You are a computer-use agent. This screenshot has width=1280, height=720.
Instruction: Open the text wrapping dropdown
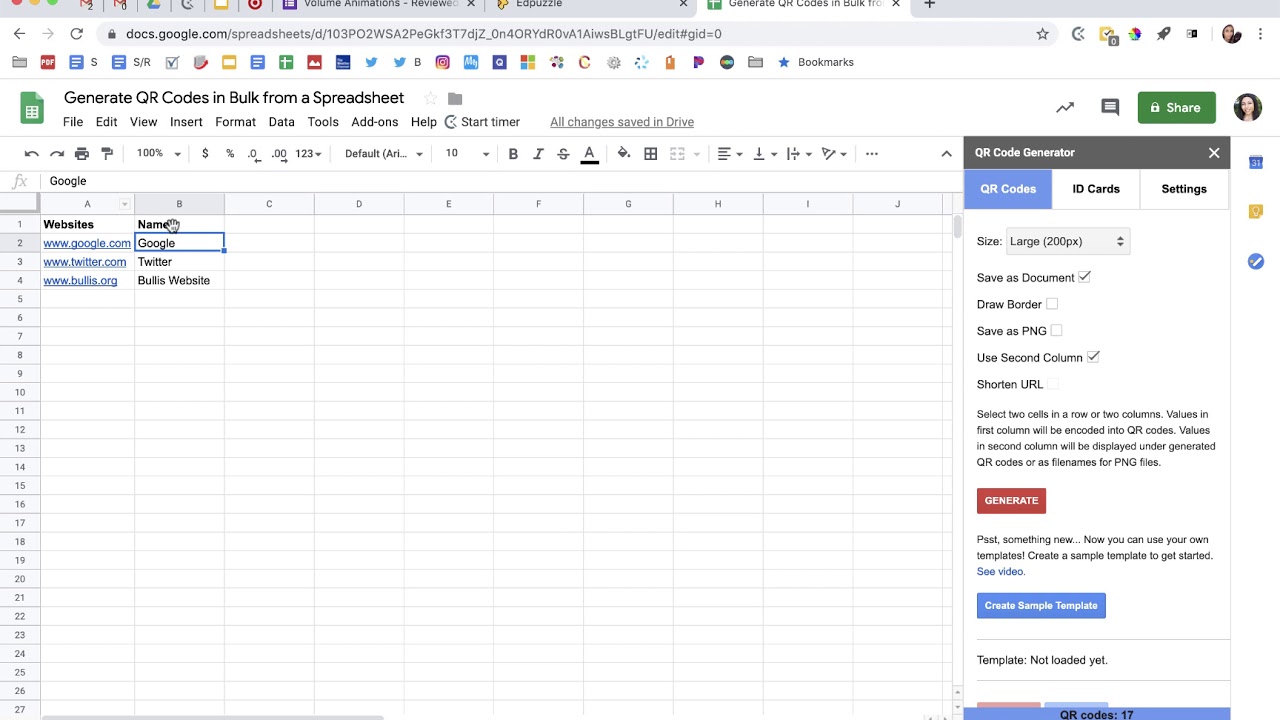tap(799, 154)
